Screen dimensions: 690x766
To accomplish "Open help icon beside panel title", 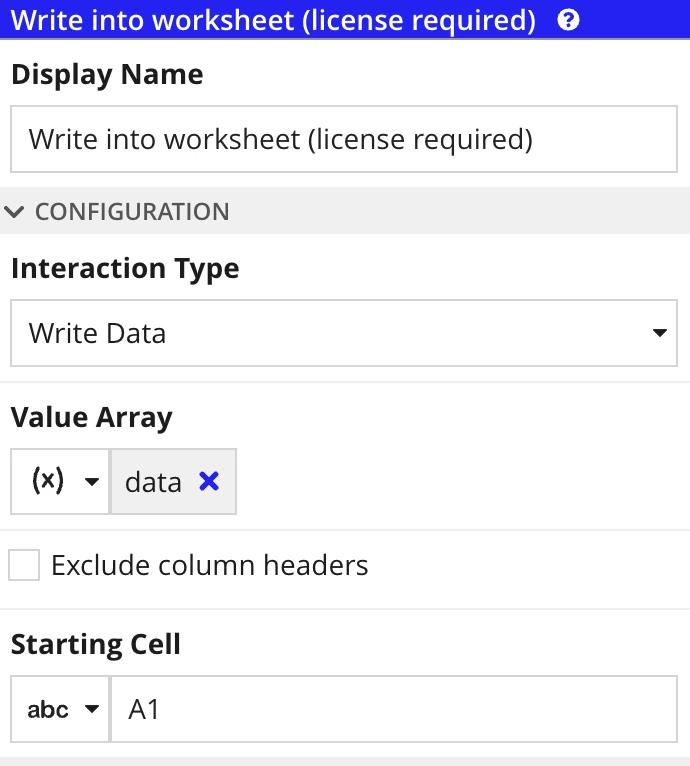I will 568,20.
